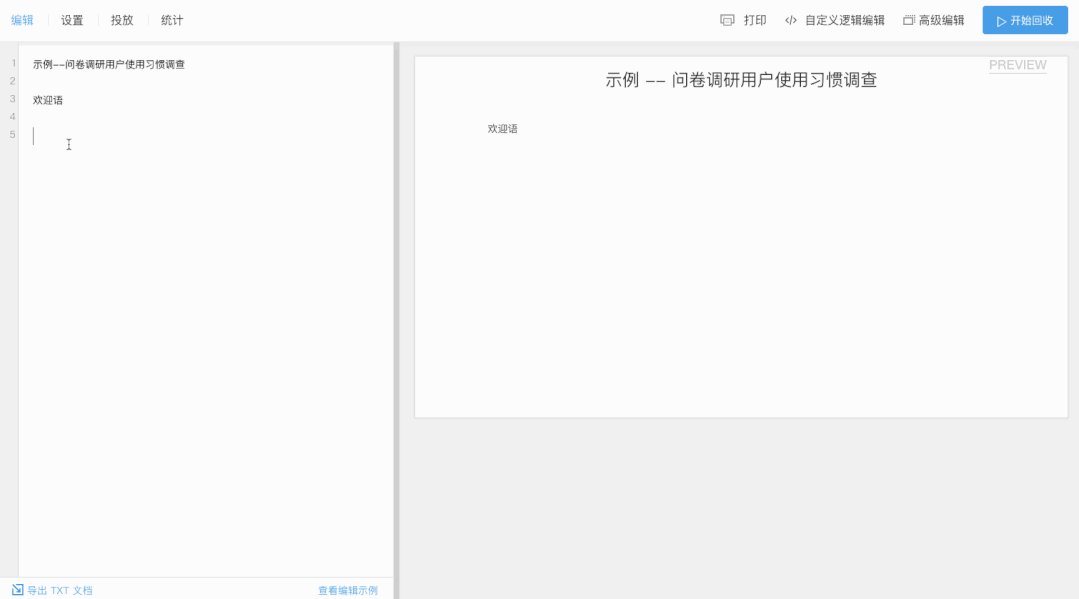1079x599 pixels.
Task: Click line number 1 in the gutter
Action: pos(13,63)
